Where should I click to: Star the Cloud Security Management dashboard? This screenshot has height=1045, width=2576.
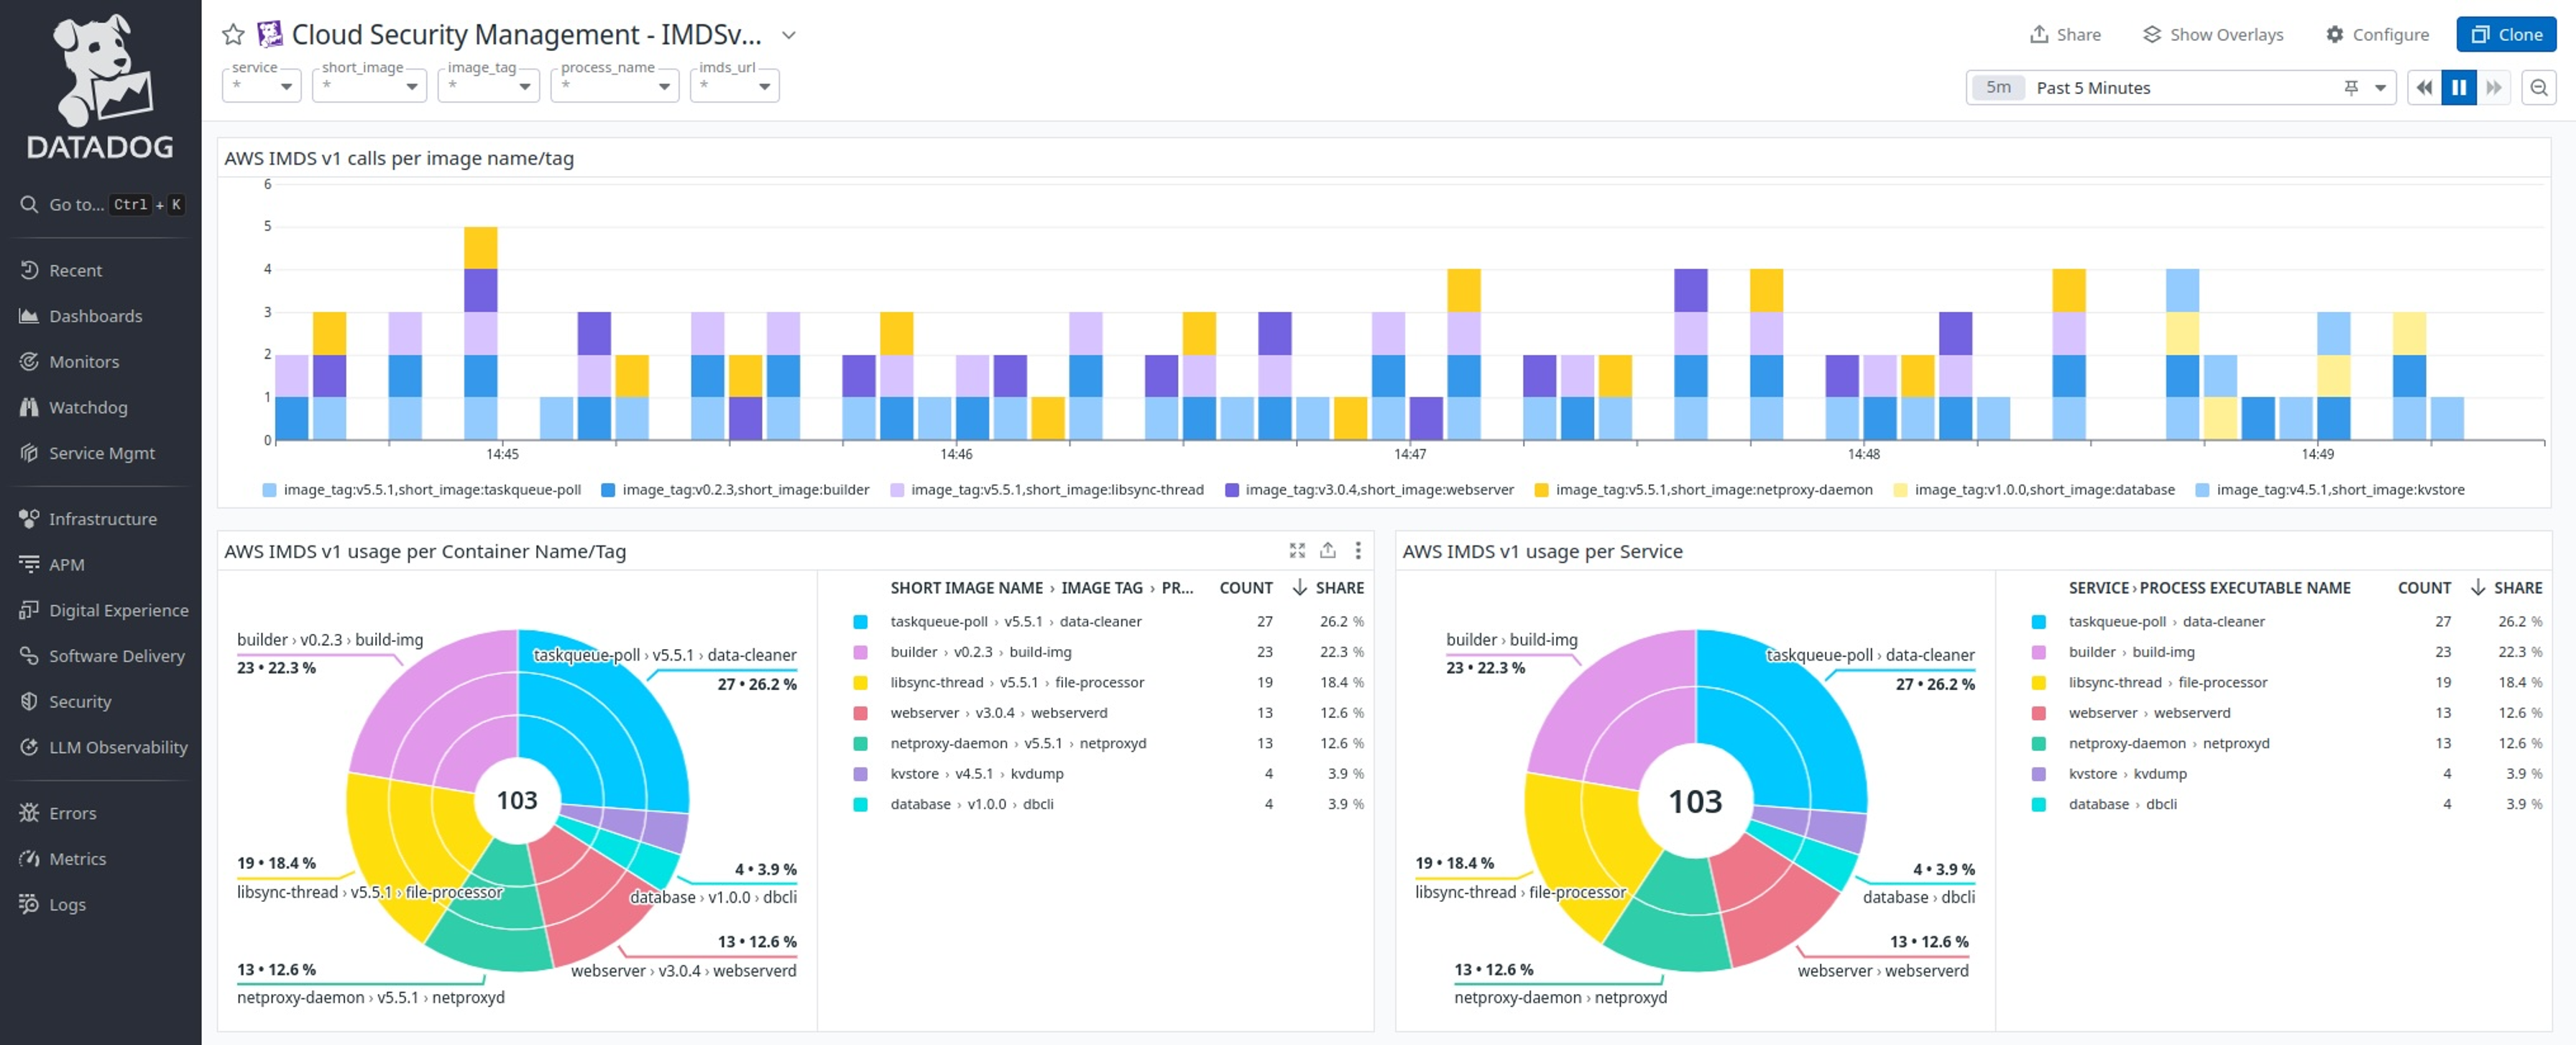[233, 33]
